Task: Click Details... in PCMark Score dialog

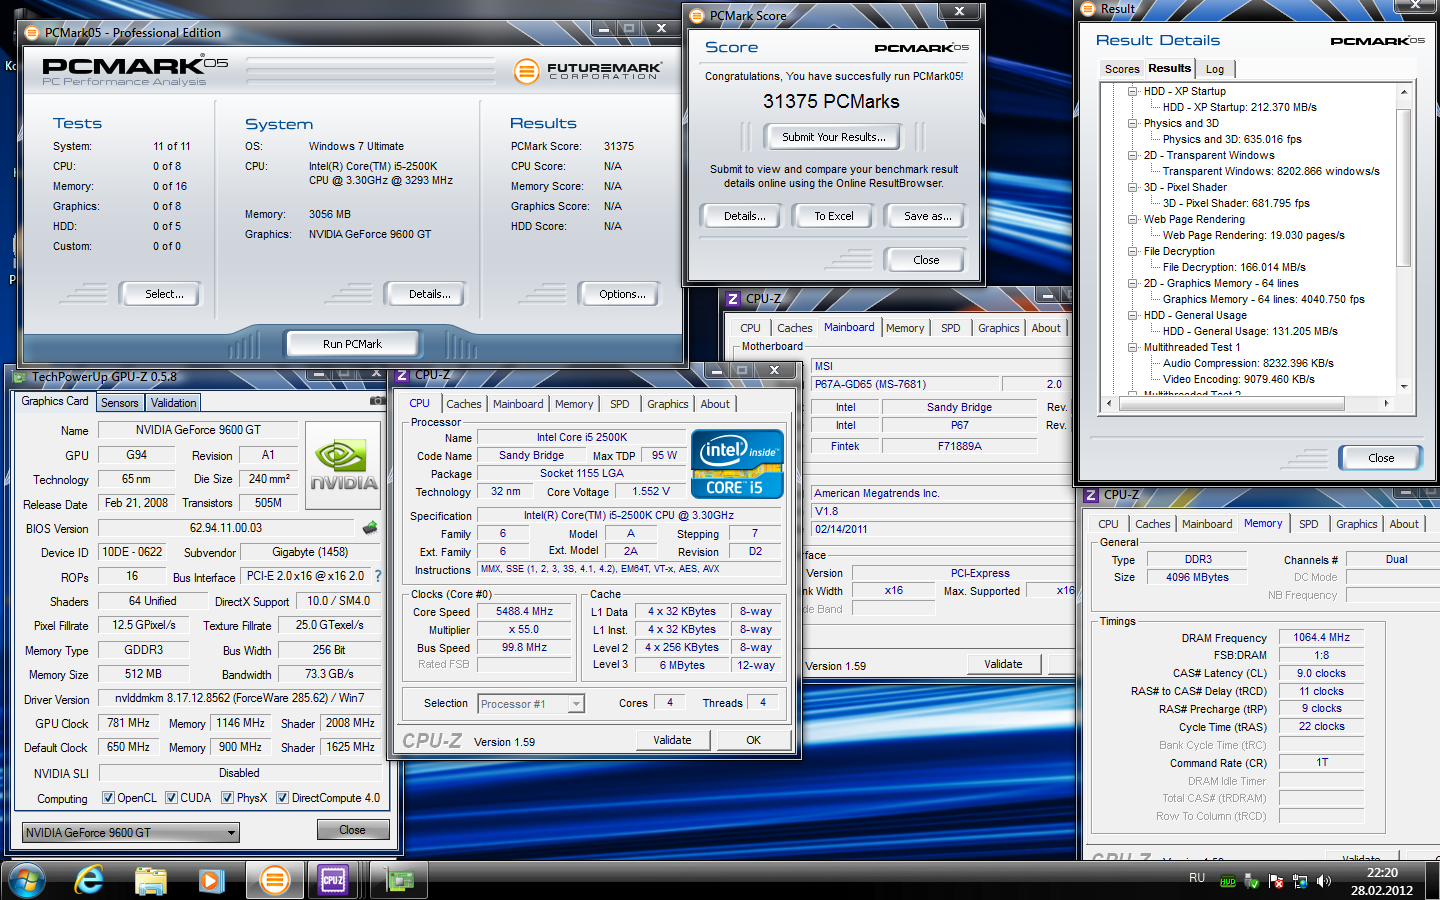Action: (745, 216)
